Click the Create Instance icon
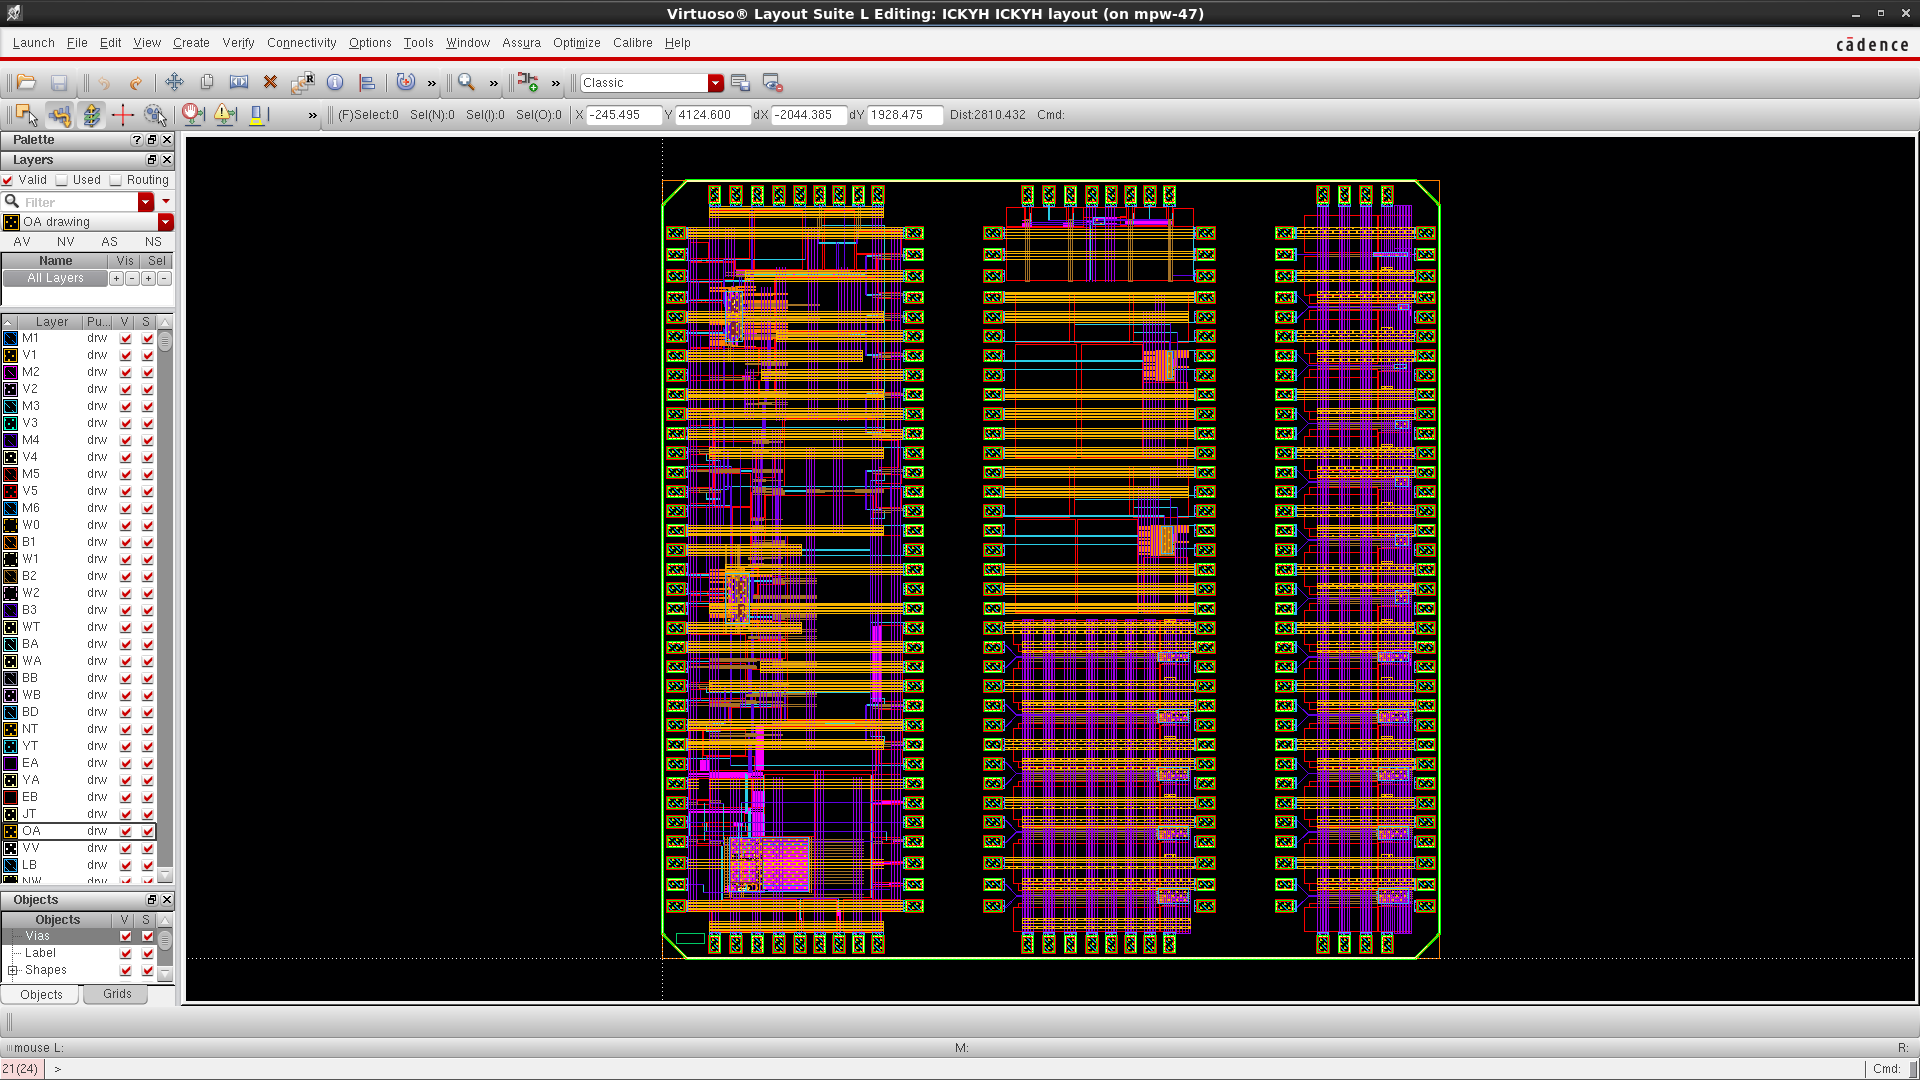 click(x=528, y=83)
